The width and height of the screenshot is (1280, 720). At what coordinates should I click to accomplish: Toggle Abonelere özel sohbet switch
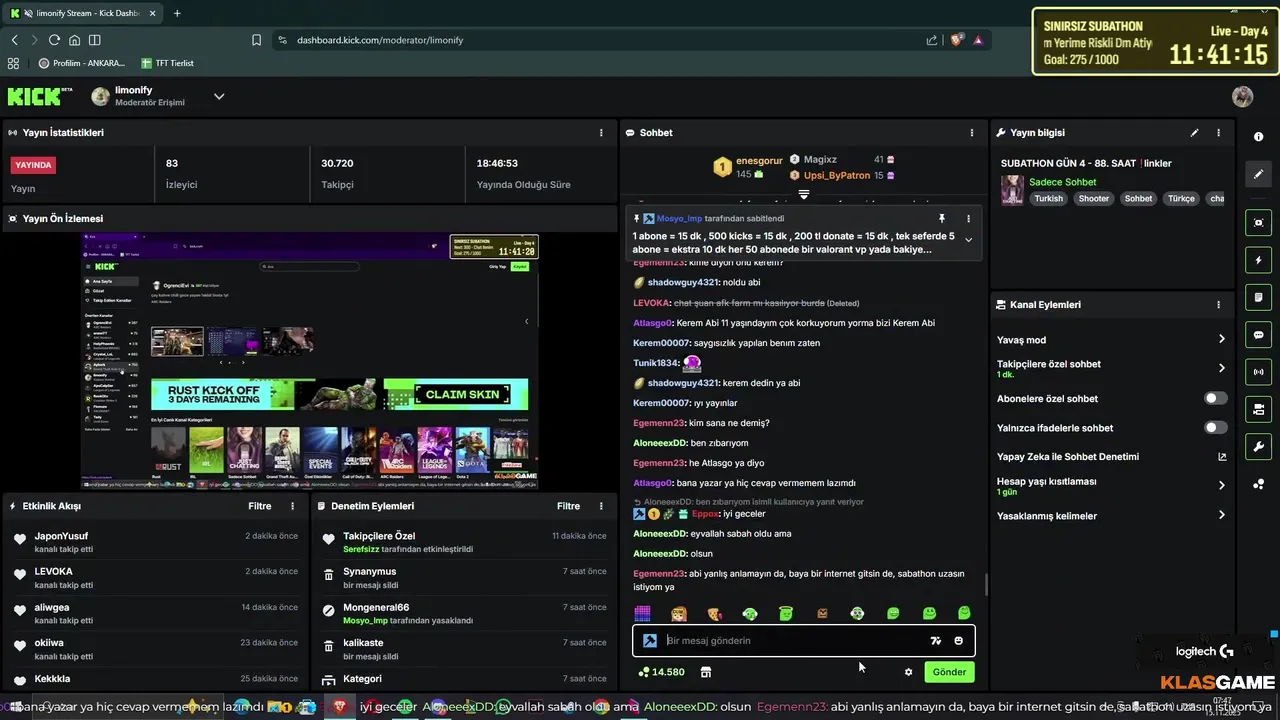(1215, 398)
